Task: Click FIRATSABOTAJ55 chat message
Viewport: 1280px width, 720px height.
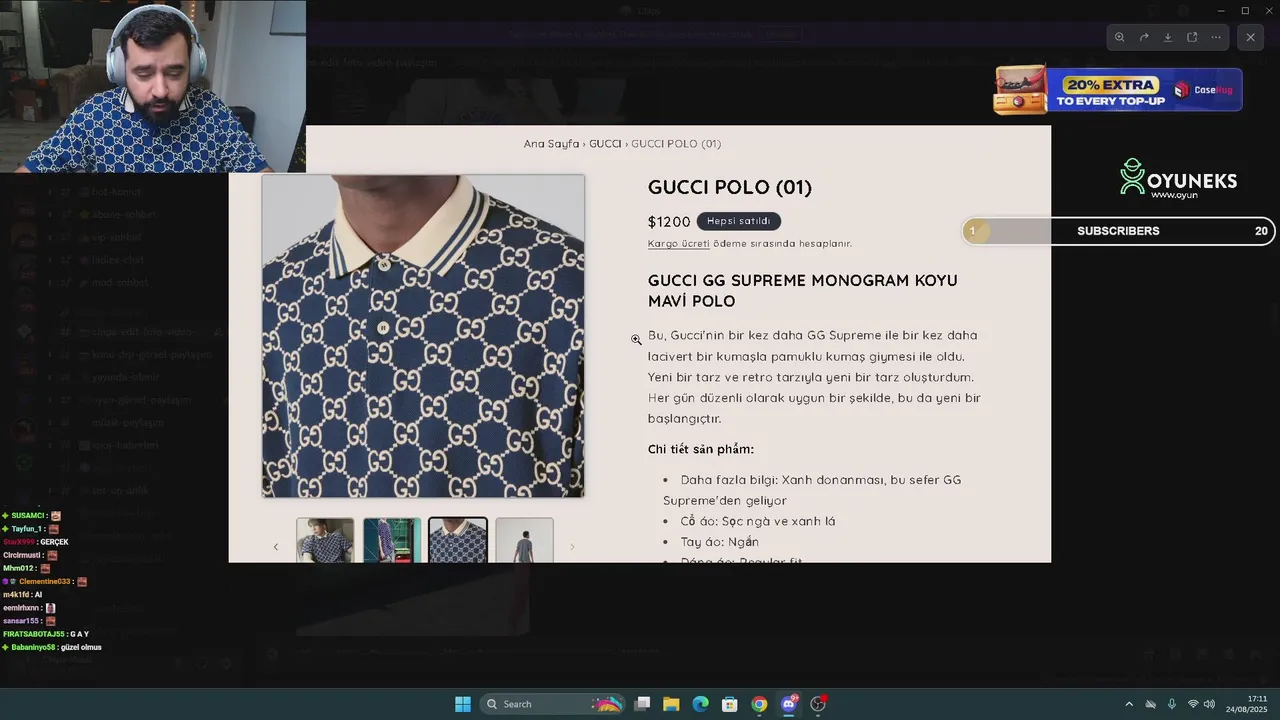Action: click(46, 634)
